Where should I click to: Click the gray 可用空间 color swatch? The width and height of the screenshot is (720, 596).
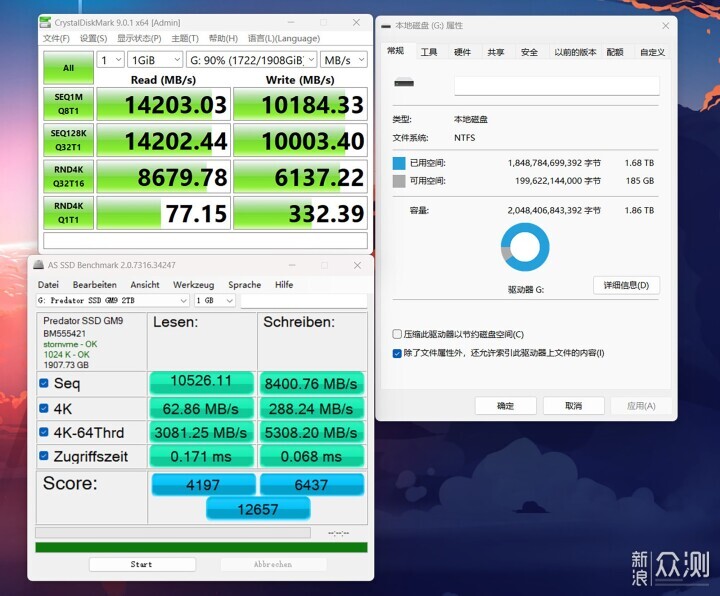(399, 181)
